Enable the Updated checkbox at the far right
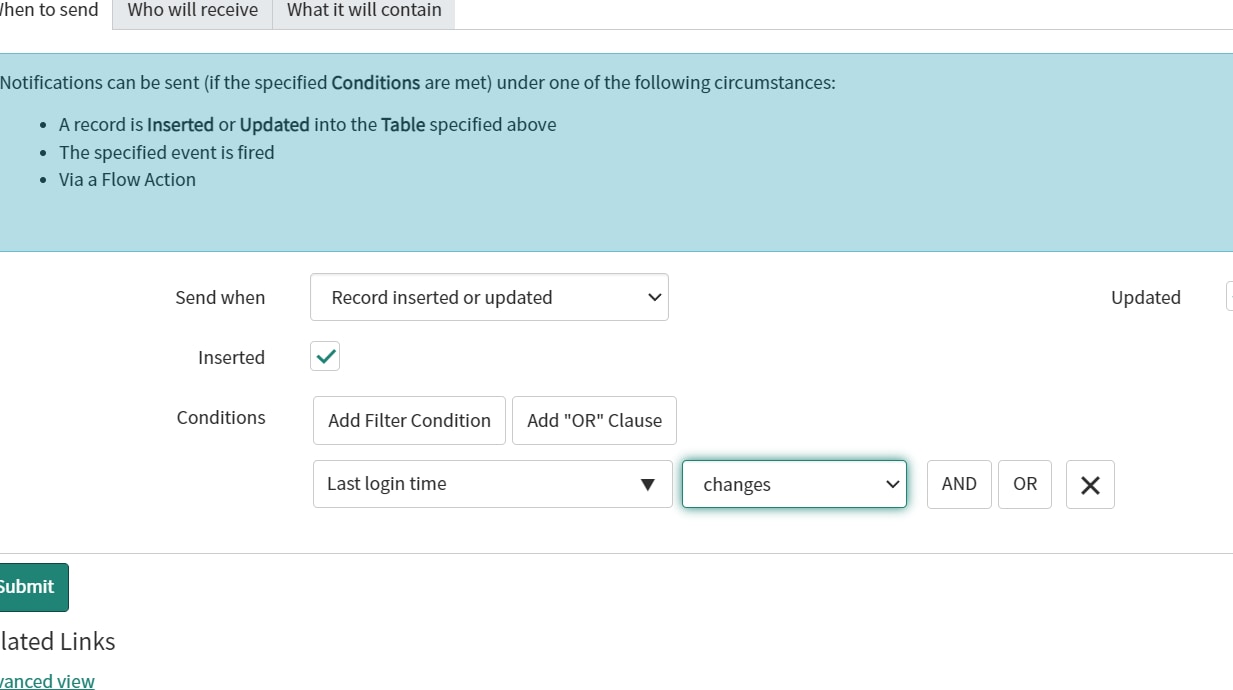The height and width of the screenshot is (690, 1233). [1229, 297]
